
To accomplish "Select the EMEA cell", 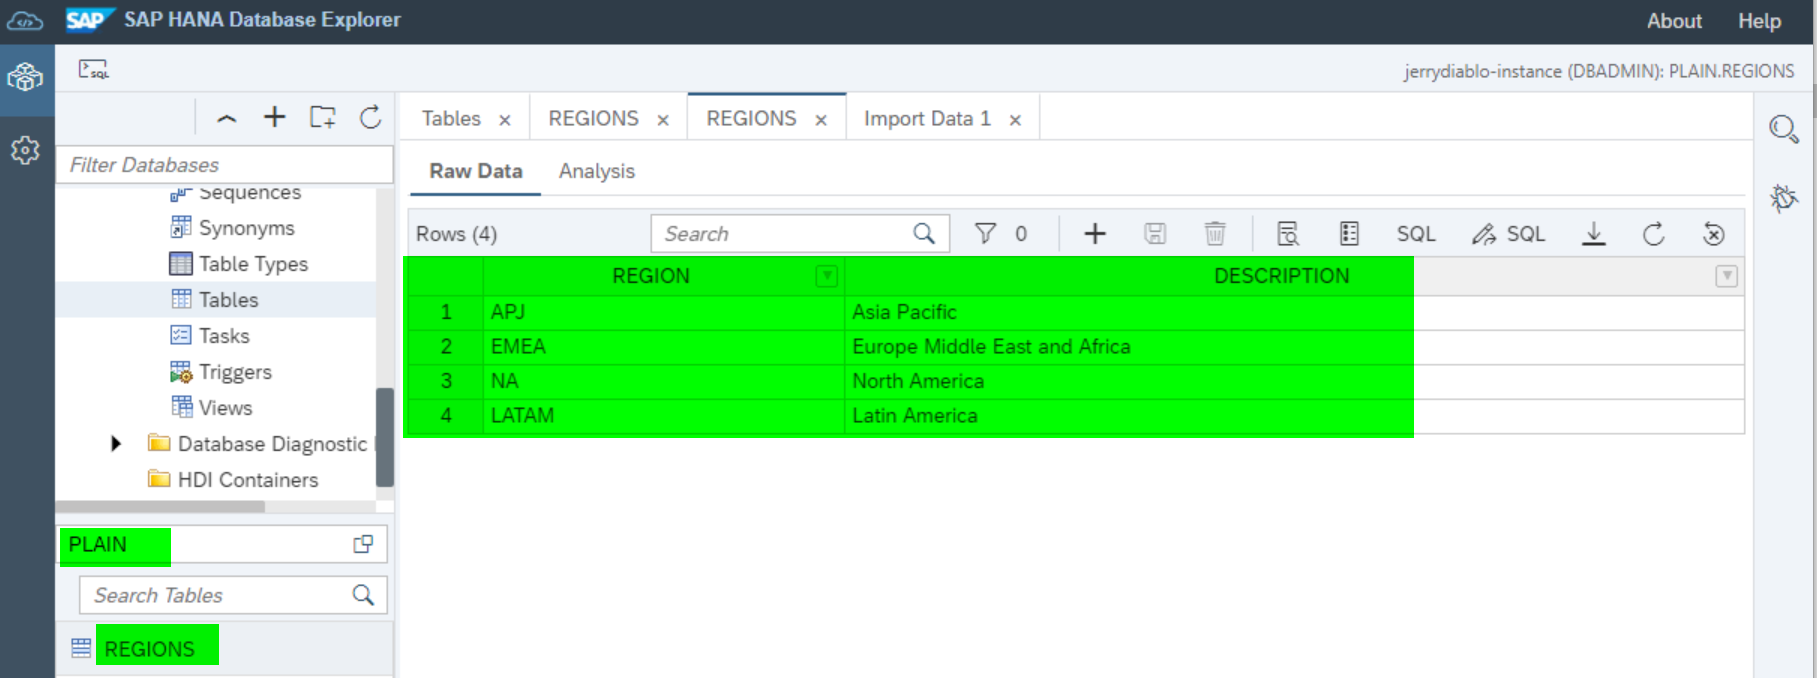I will pyautogui.click(x=664, y=347).
